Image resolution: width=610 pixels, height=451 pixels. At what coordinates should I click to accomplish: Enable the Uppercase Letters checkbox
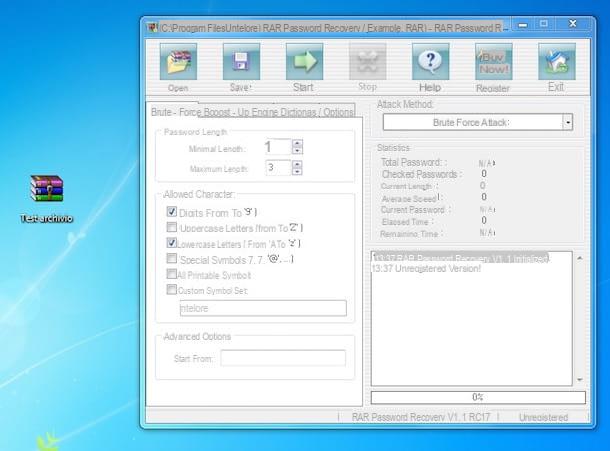172,227
